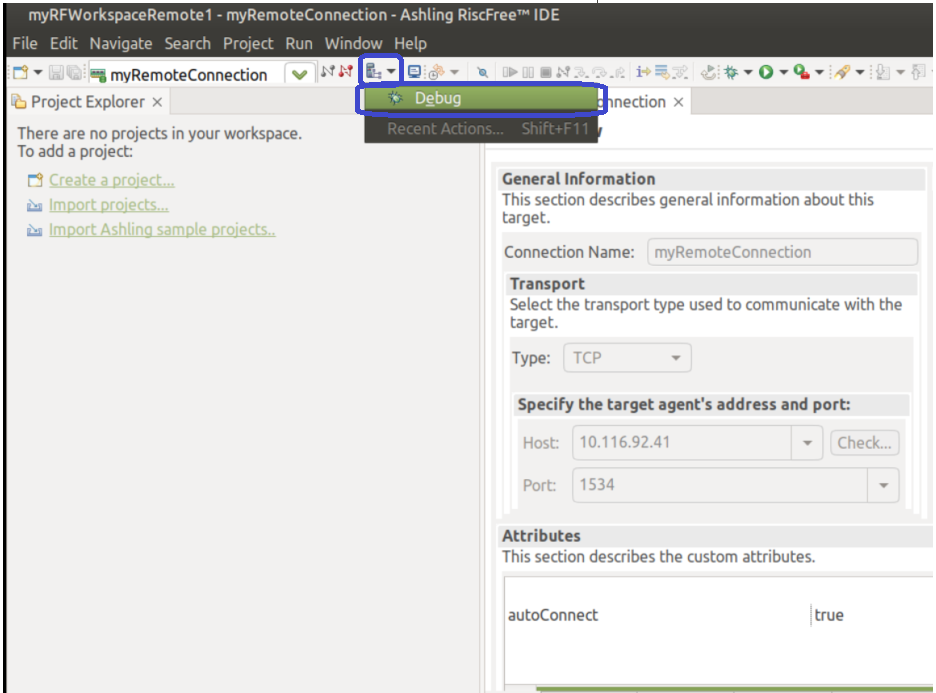This screenshot has height=693, width=936.
Task: Click the green Run play icon
Action: coord(766,72)
